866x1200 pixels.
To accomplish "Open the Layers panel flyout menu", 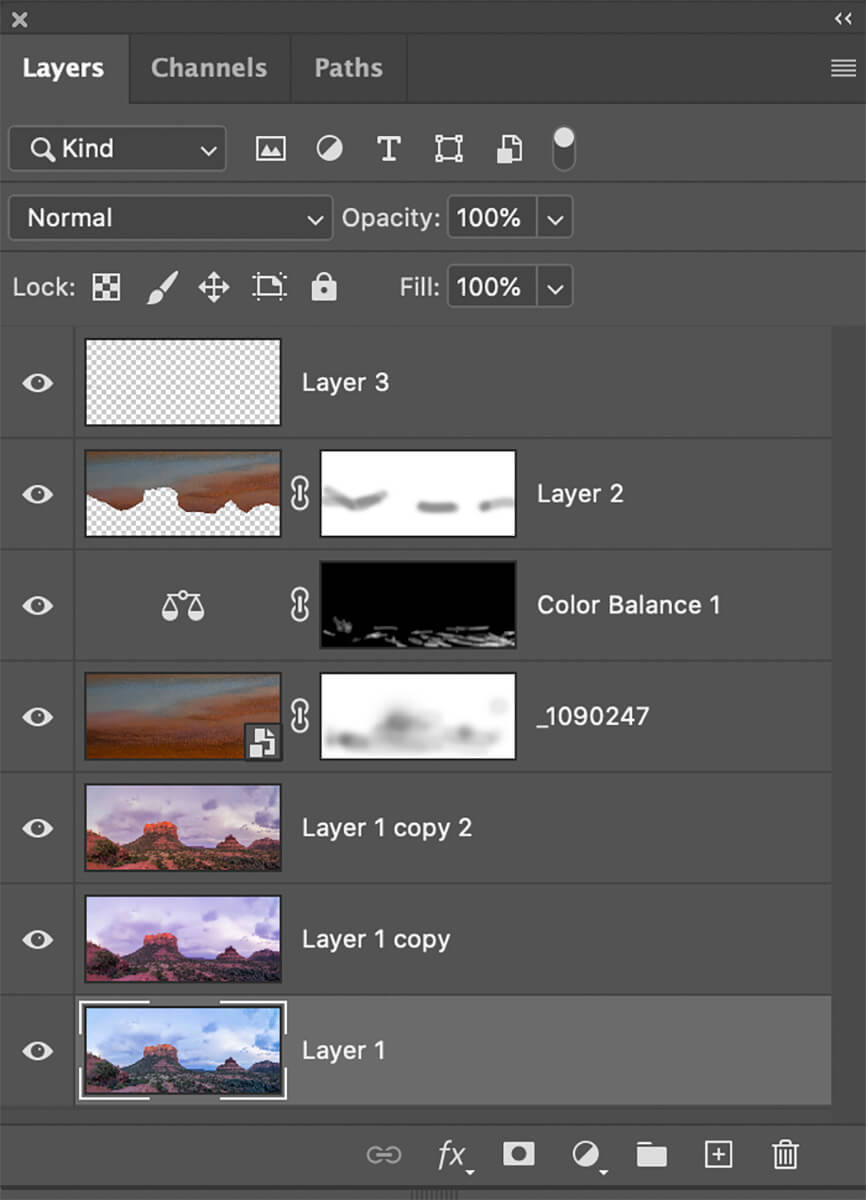I will click(842, 68).
